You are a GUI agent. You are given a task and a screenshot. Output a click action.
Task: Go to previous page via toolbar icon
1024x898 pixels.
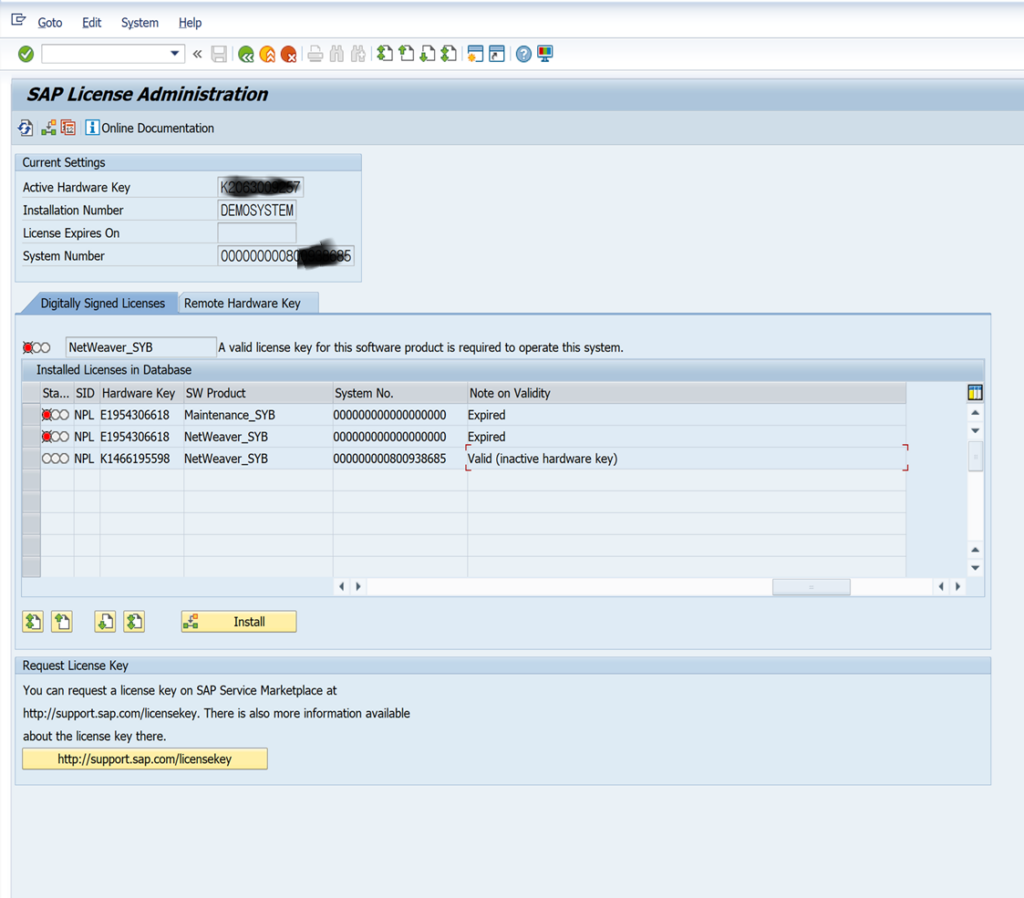point(406,54)
